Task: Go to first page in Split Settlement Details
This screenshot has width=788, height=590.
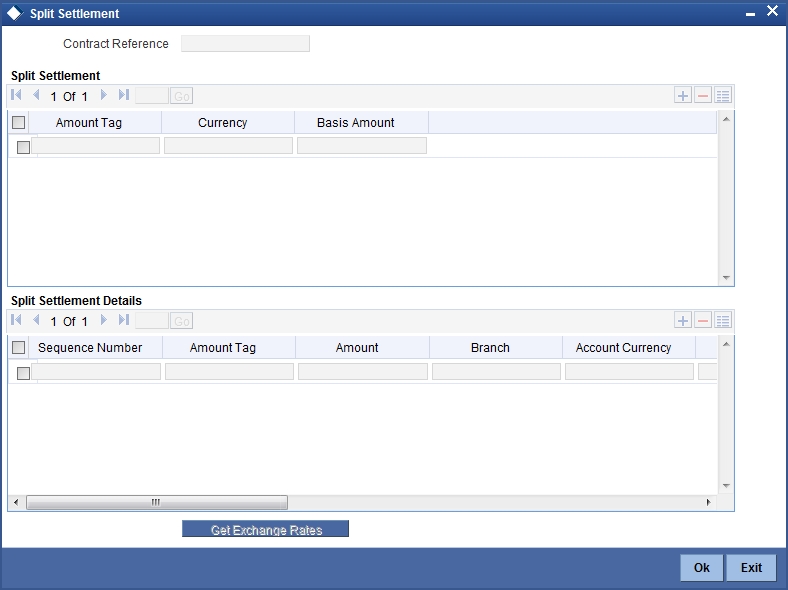Action: [16, 320]
